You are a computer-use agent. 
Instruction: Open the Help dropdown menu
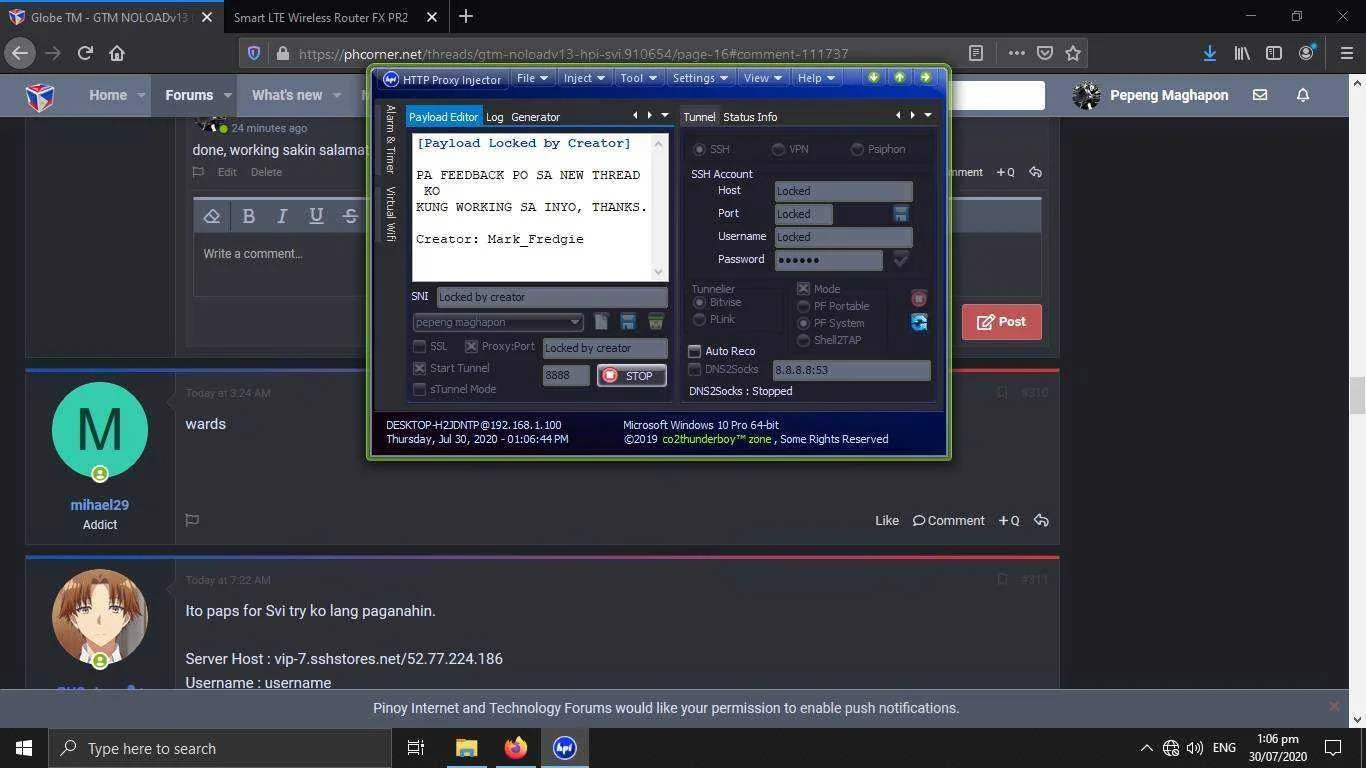pyautogui.click(x=816, y=78)
